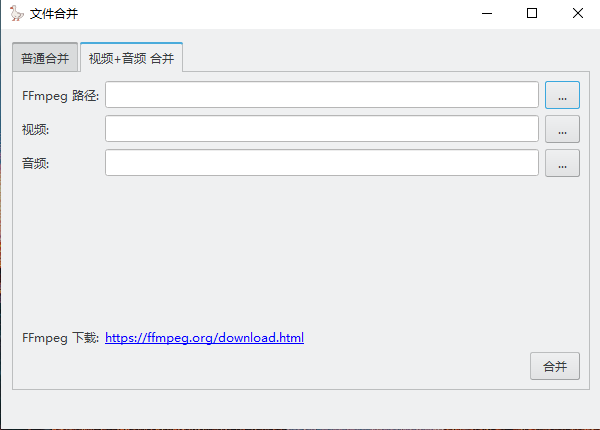The height and width of the screenshot is (430, 600).
Task: Minimize the 文件合并 window
Action: [x=487, y=13]
